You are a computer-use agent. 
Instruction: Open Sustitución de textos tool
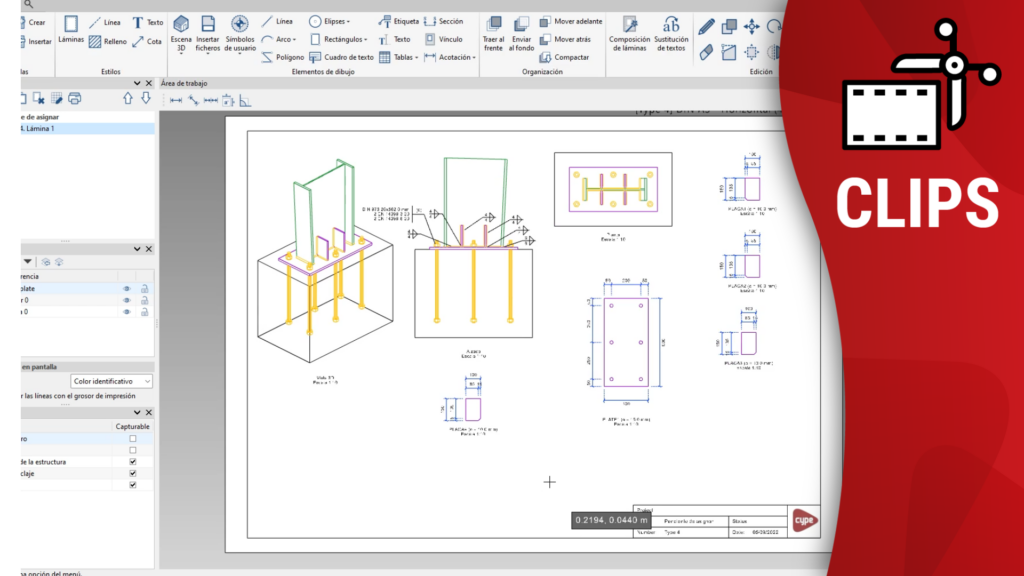coord(670,32)
